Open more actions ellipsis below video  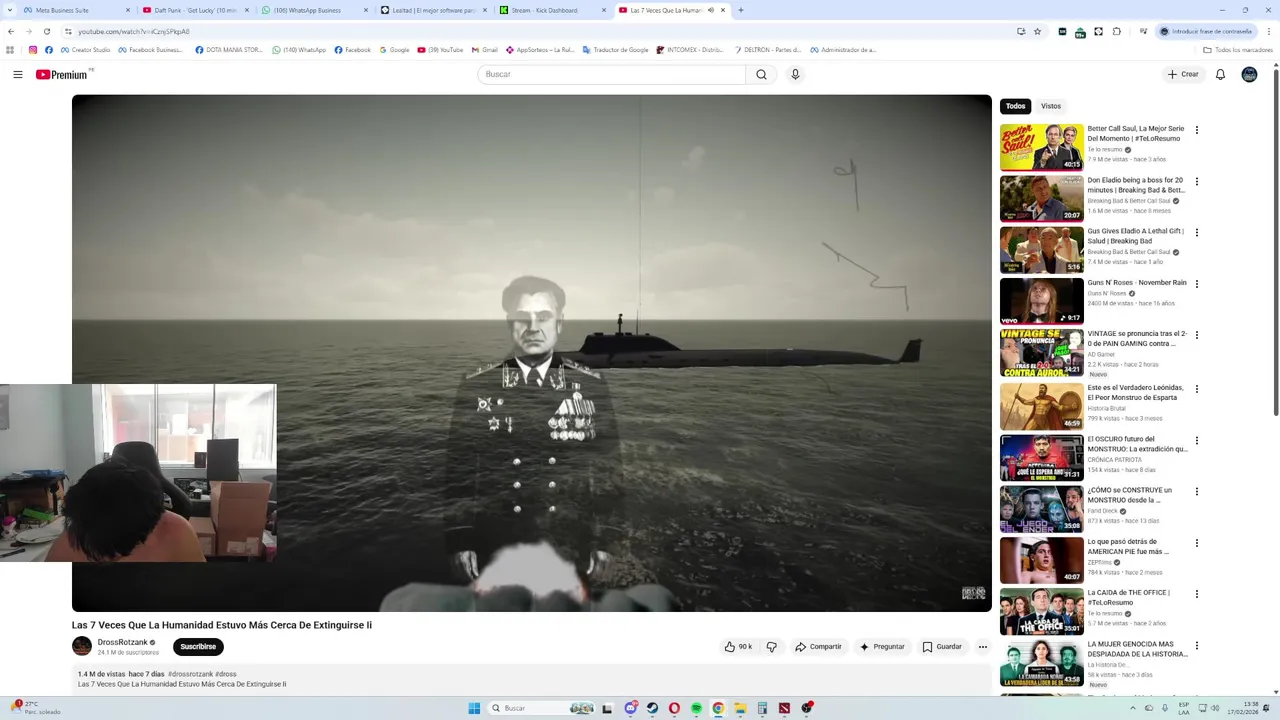(x=982, y=647)
